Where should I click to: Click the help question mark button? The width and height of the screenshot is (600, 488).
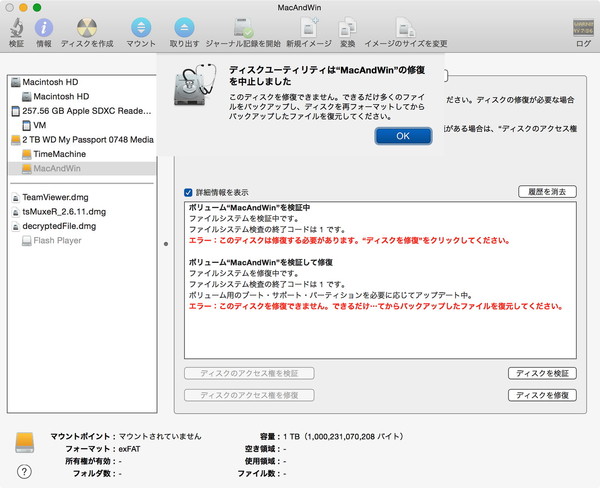click(x=24, y=472)
